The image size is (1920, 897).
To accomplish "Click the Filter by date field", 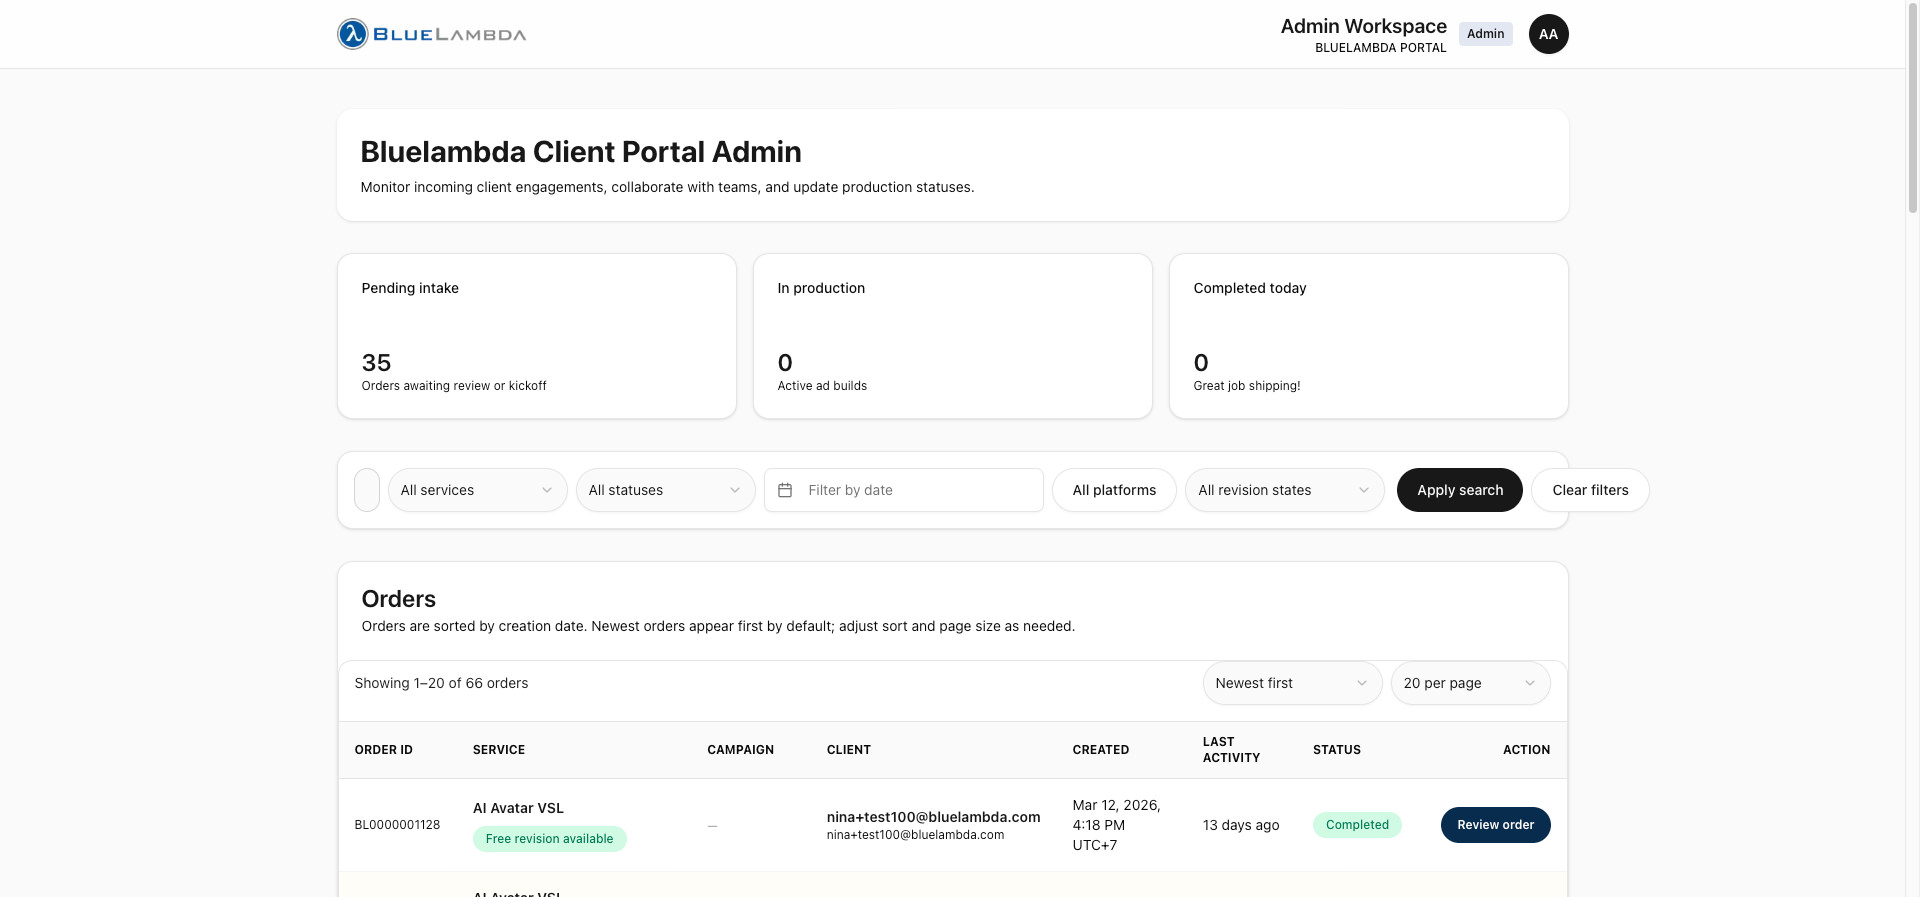I will pyautogui.click(x=903, y=490).
